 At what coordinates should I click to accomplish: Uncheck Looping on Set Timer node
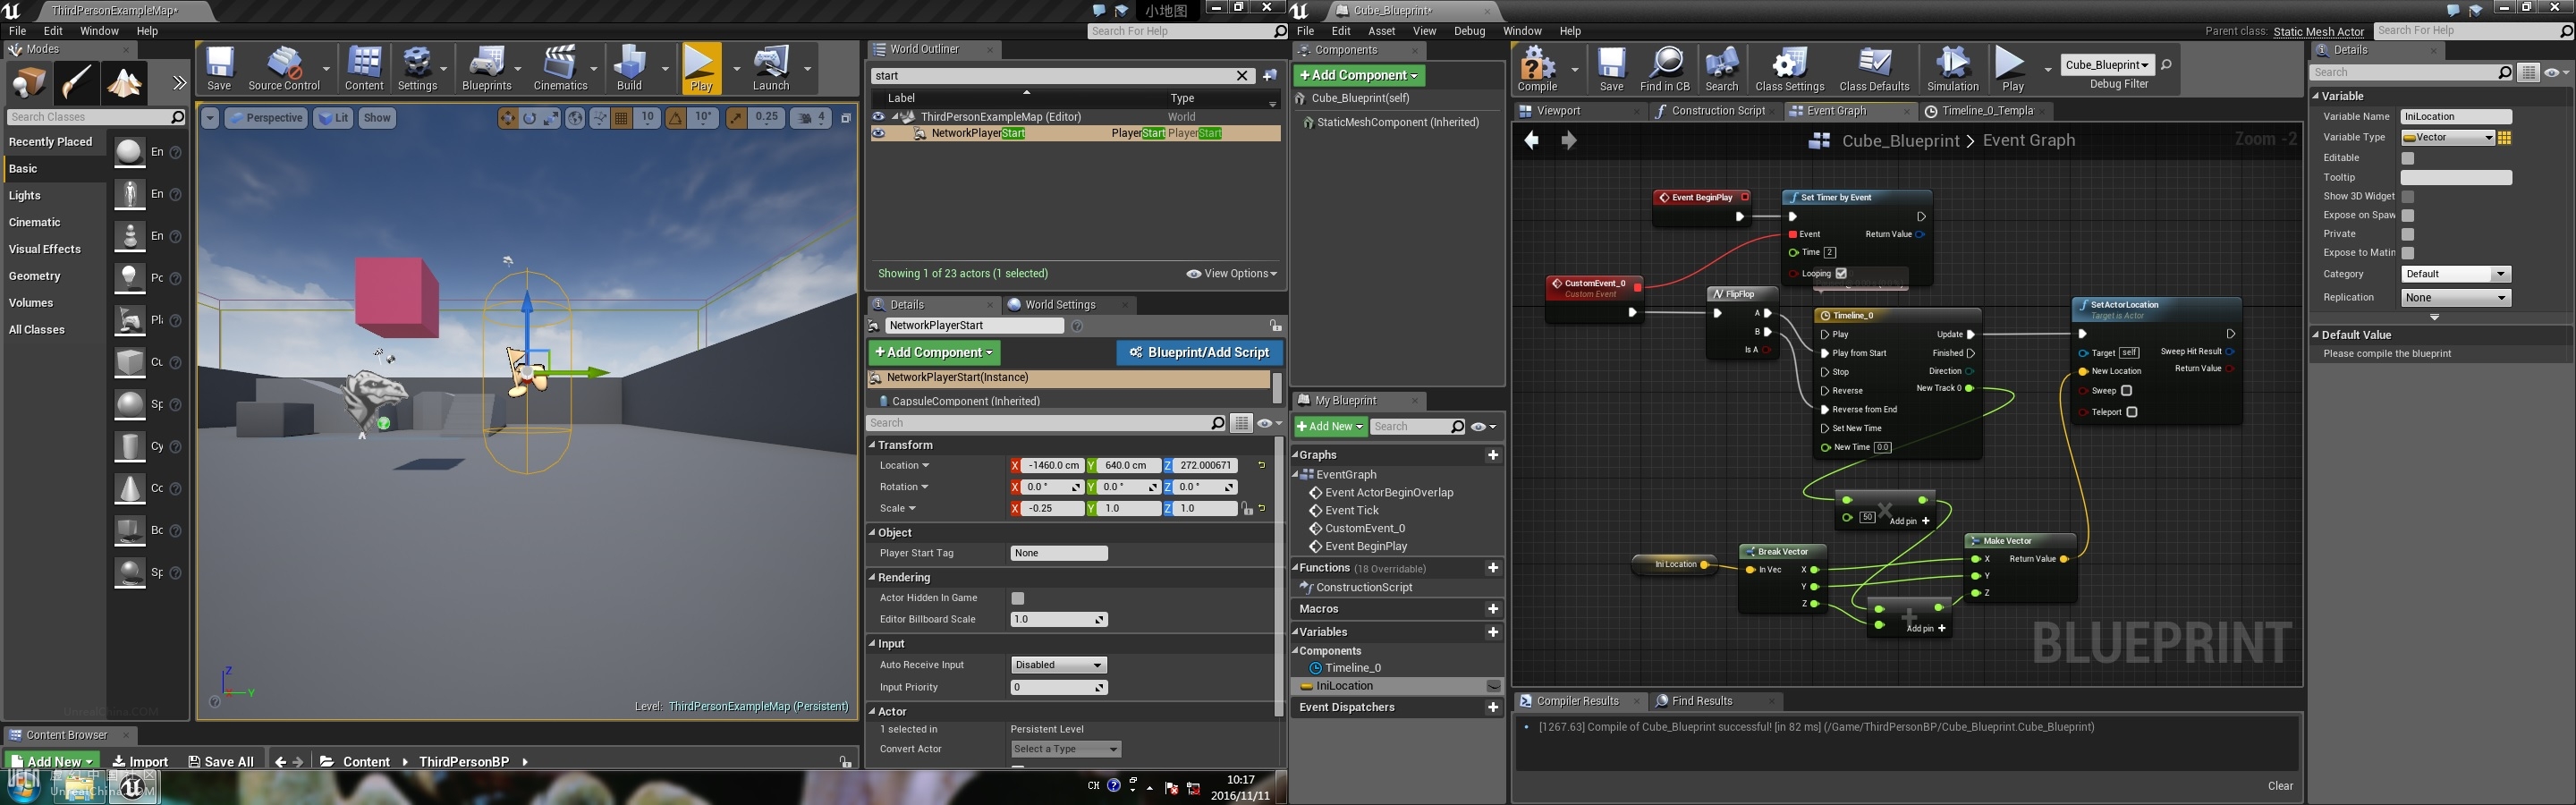[x=1841, y=273]
